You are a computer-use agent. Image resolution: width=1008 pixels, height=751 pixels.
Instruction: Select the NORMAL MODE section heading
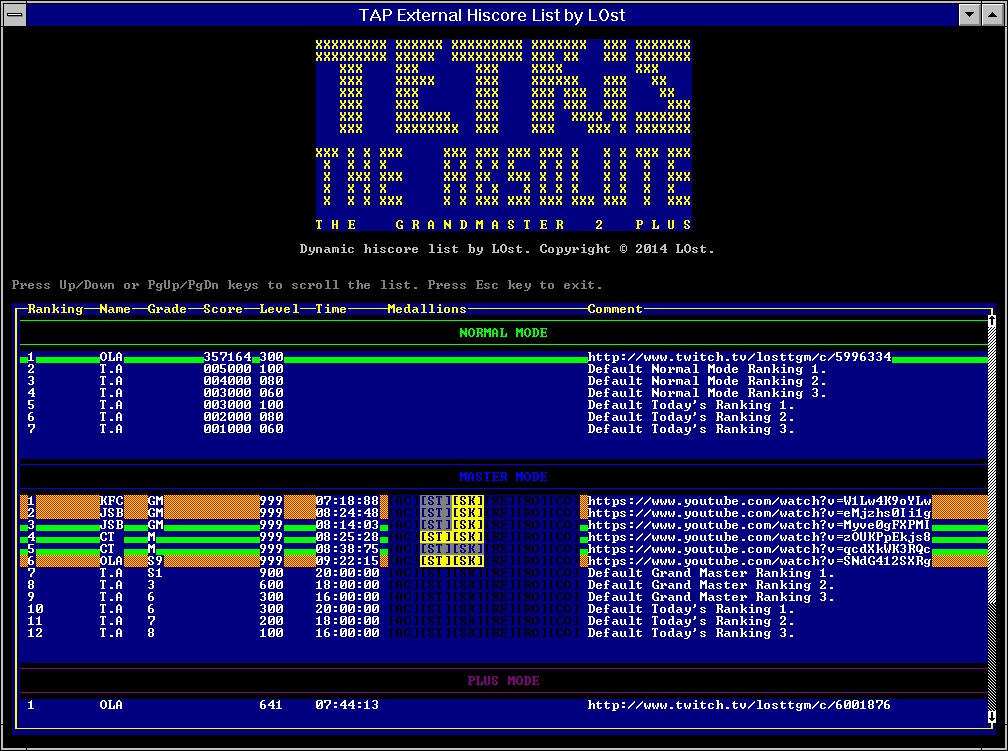pos(503,333)
